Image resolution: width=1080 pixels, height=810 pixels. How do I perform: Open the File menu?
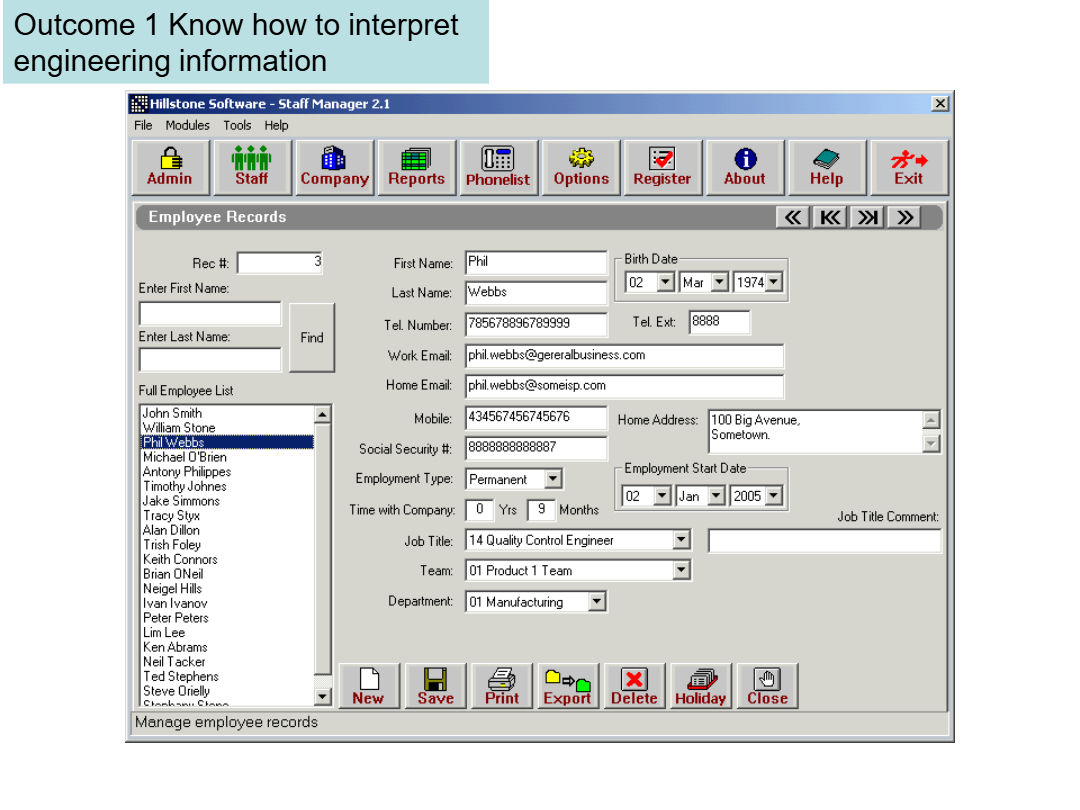pos(143,125)
